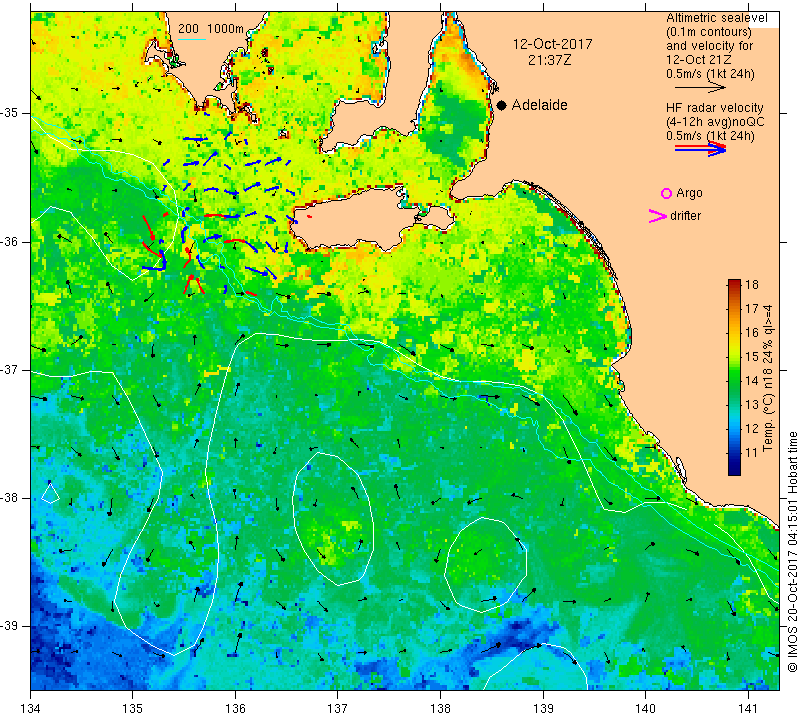The width and height of the screenshot is (800, 720).
Task: Click the 136 longitude axis label
Action: [x=235, y=709]
